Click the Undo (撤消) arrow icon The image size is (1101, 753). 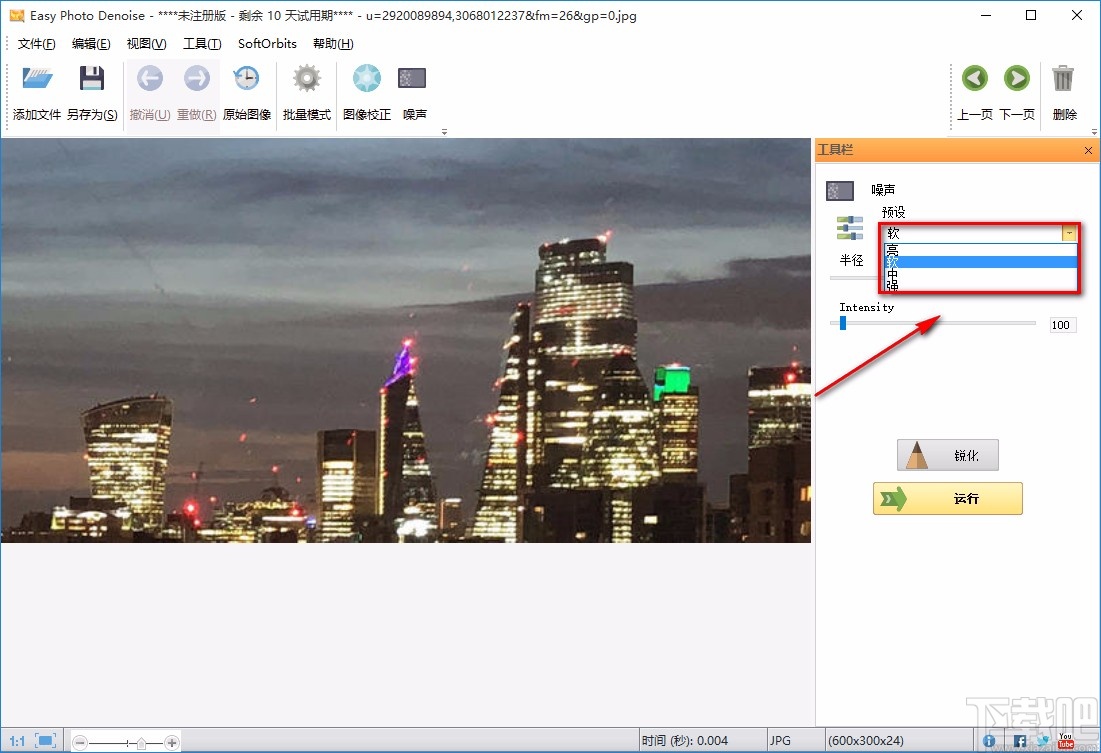150,78
